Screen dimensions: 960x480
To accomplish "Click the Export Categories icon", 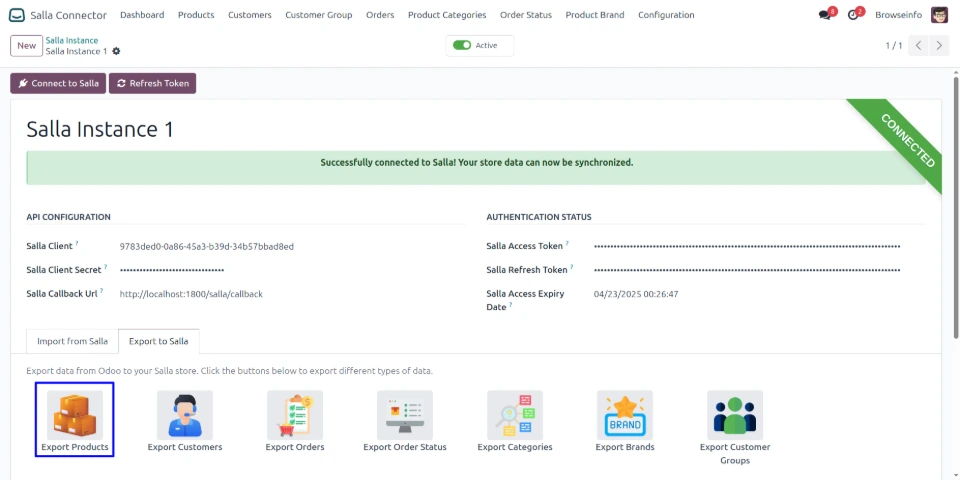I will point(515,414).
